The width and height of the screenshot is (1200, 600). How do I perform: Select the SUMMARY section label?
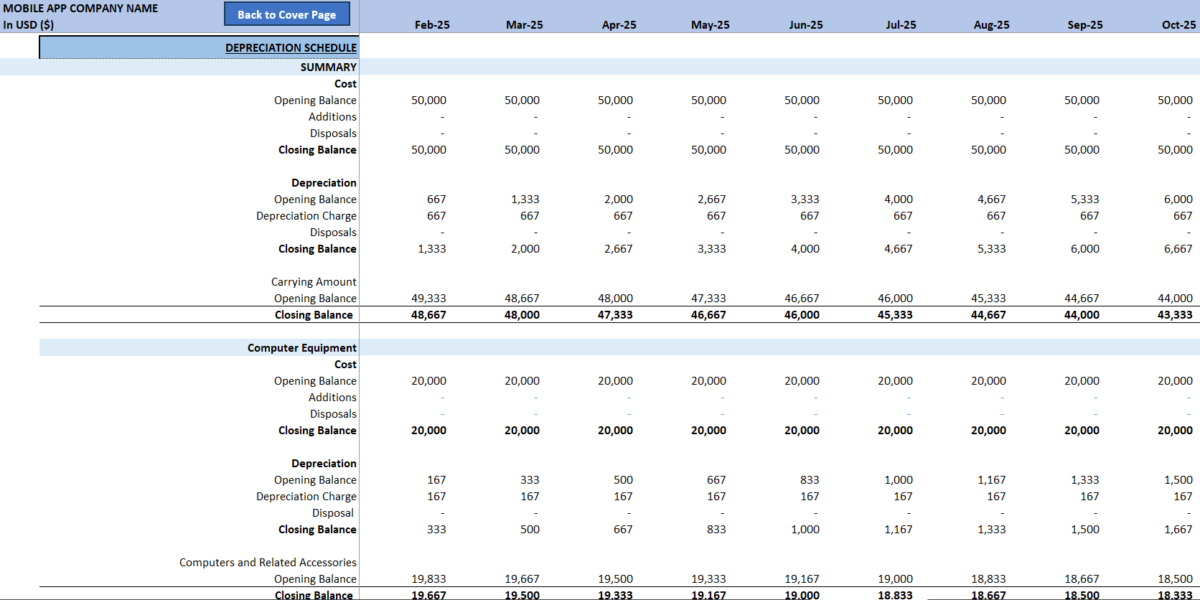[328, 67]
